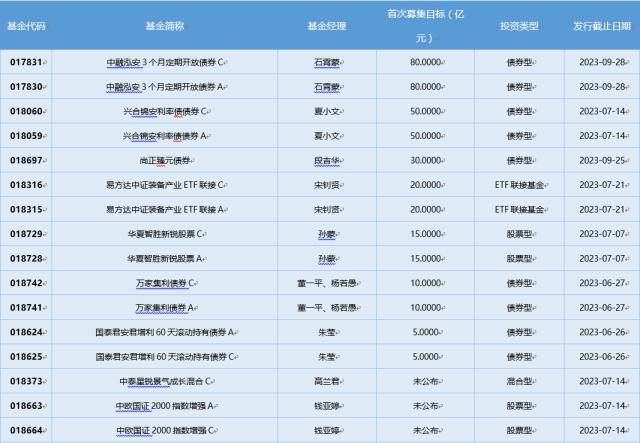This screenshot has height=443, width=640.
Task: Click fund name 兴合锦安利率债债券C
Action: tap(165, 111)
